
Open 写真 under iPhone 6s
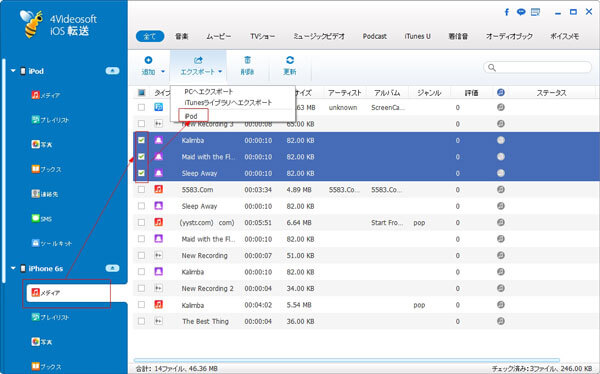point(42,341)
